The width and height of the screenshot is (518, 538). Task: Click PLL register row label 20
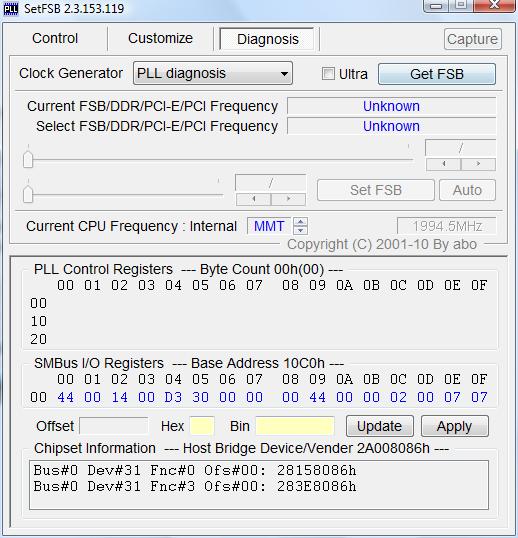[38, 339]
